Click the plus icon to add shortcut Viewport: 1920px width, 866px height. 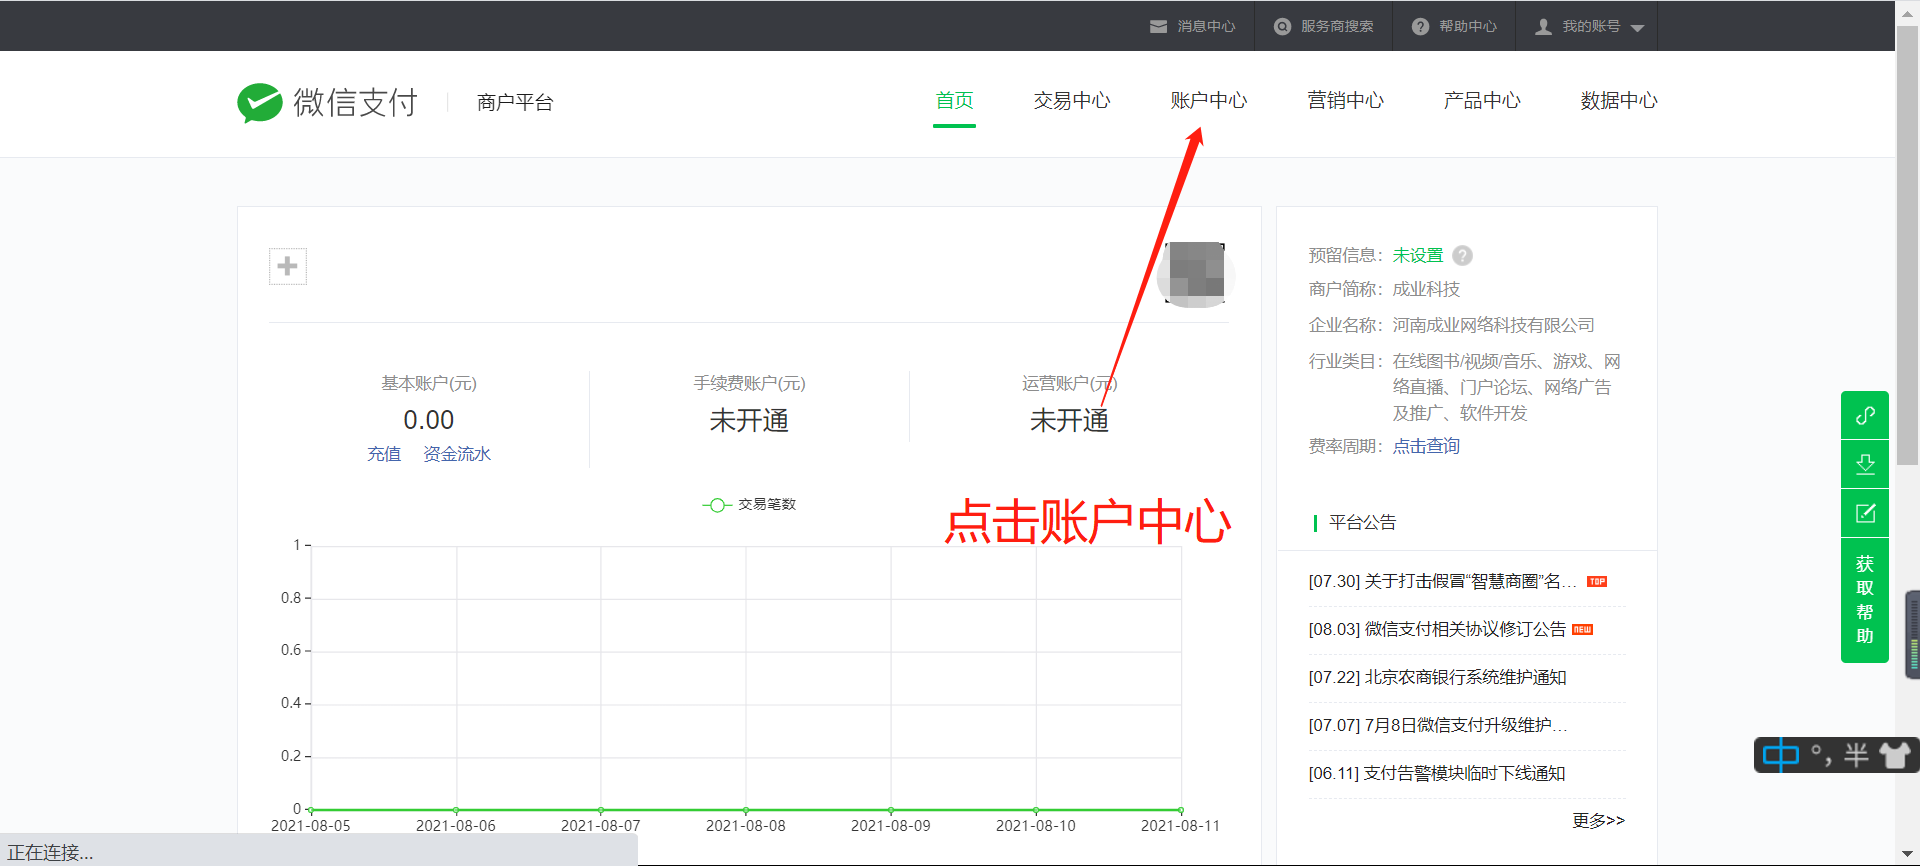coord(288,266)
